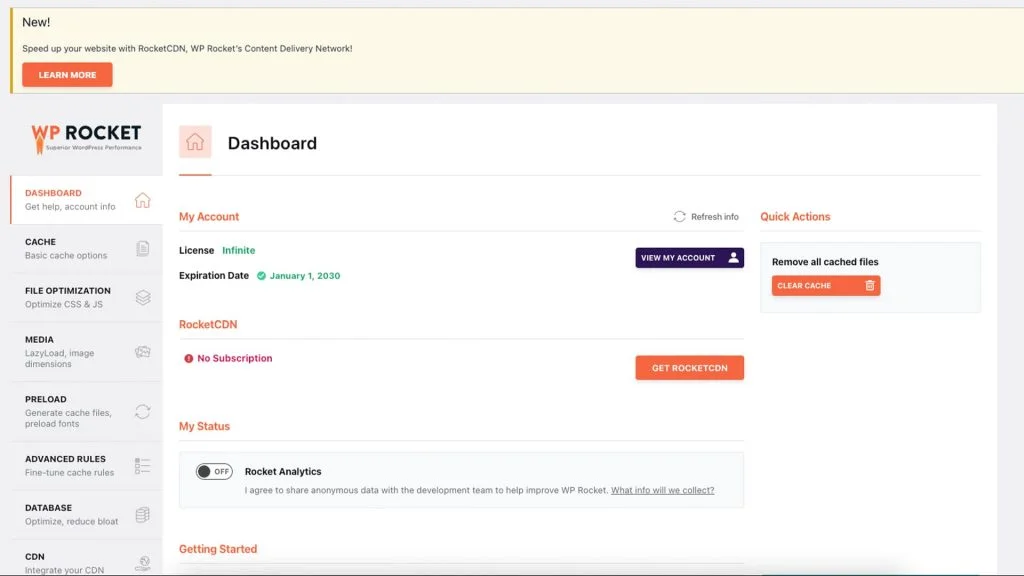
Task: Click the Preload refresh icon in sidebar
Action: 142,411
